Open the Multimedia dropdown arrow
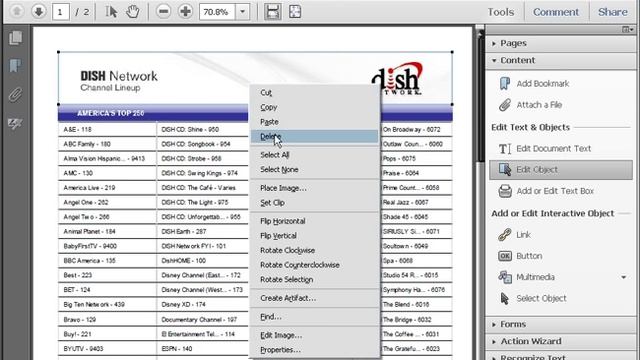This screenshot has height=360, width=640. 624,278
